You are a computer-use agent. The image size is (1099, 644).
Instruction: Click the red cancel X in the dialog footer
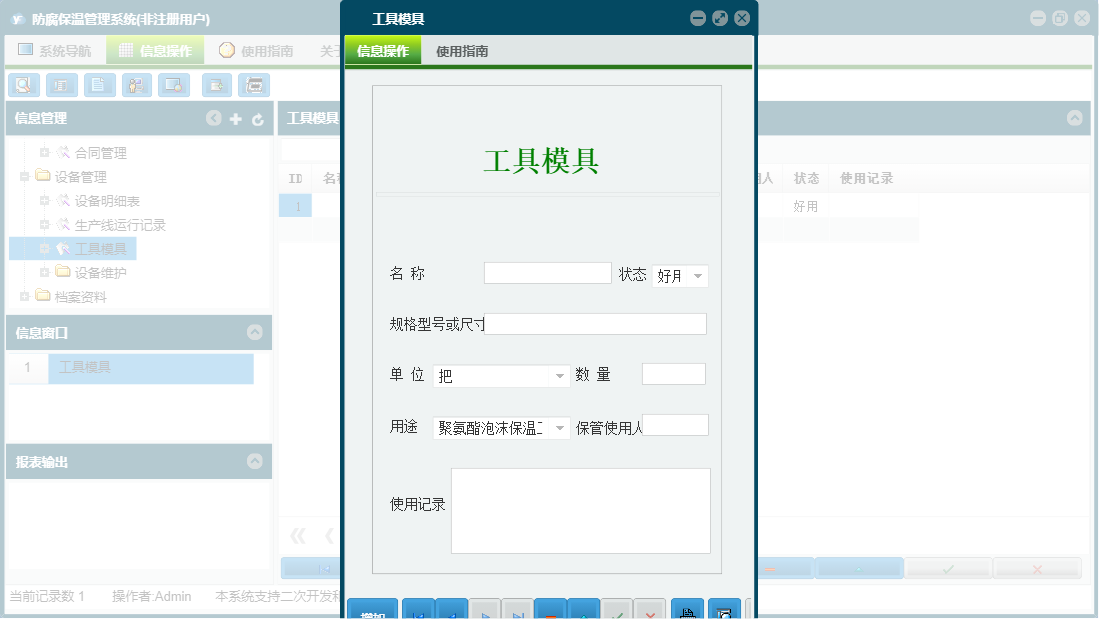click(650, 614)
